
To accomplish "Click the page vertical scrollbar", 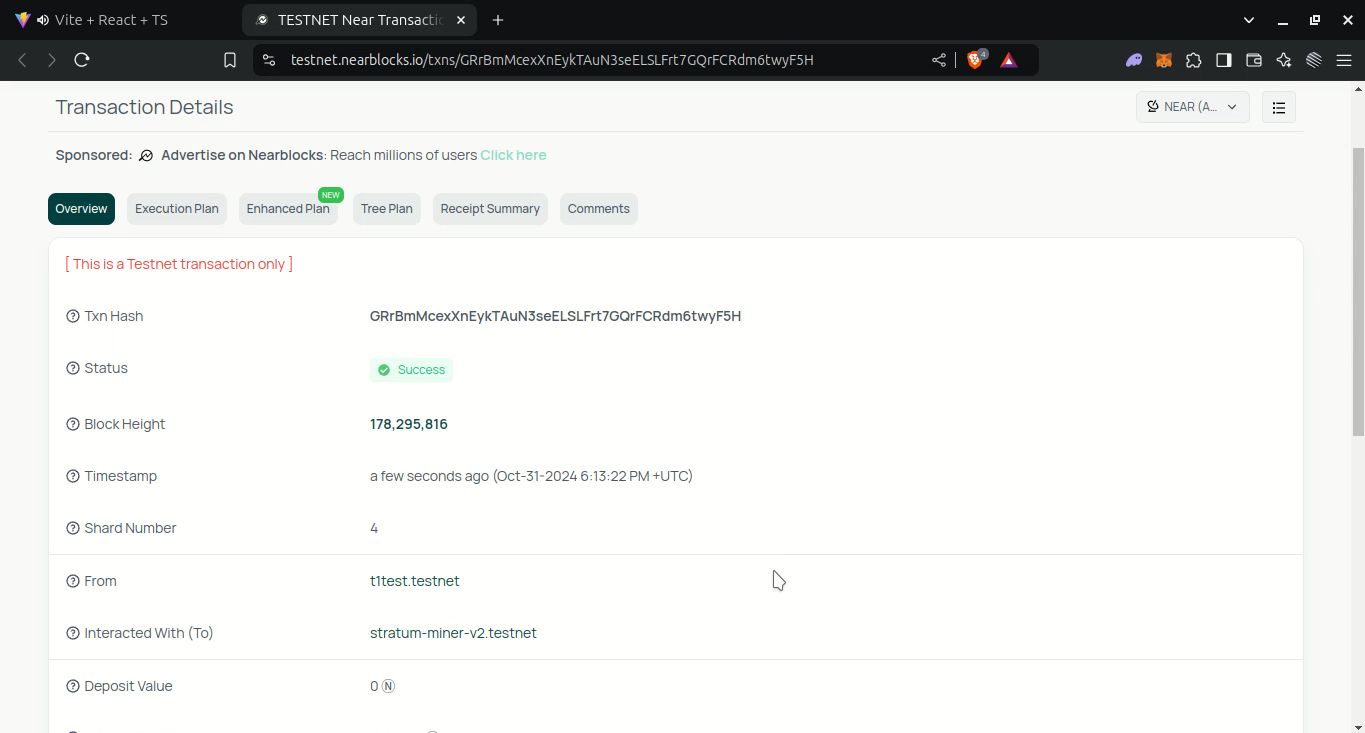I will (x=1358, y=290).
